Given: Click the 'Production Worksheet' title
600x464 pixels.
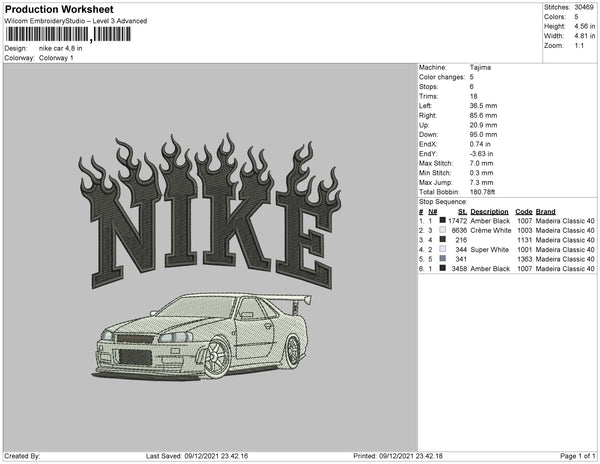Looking at the screenshot, I should click(59, 9).
